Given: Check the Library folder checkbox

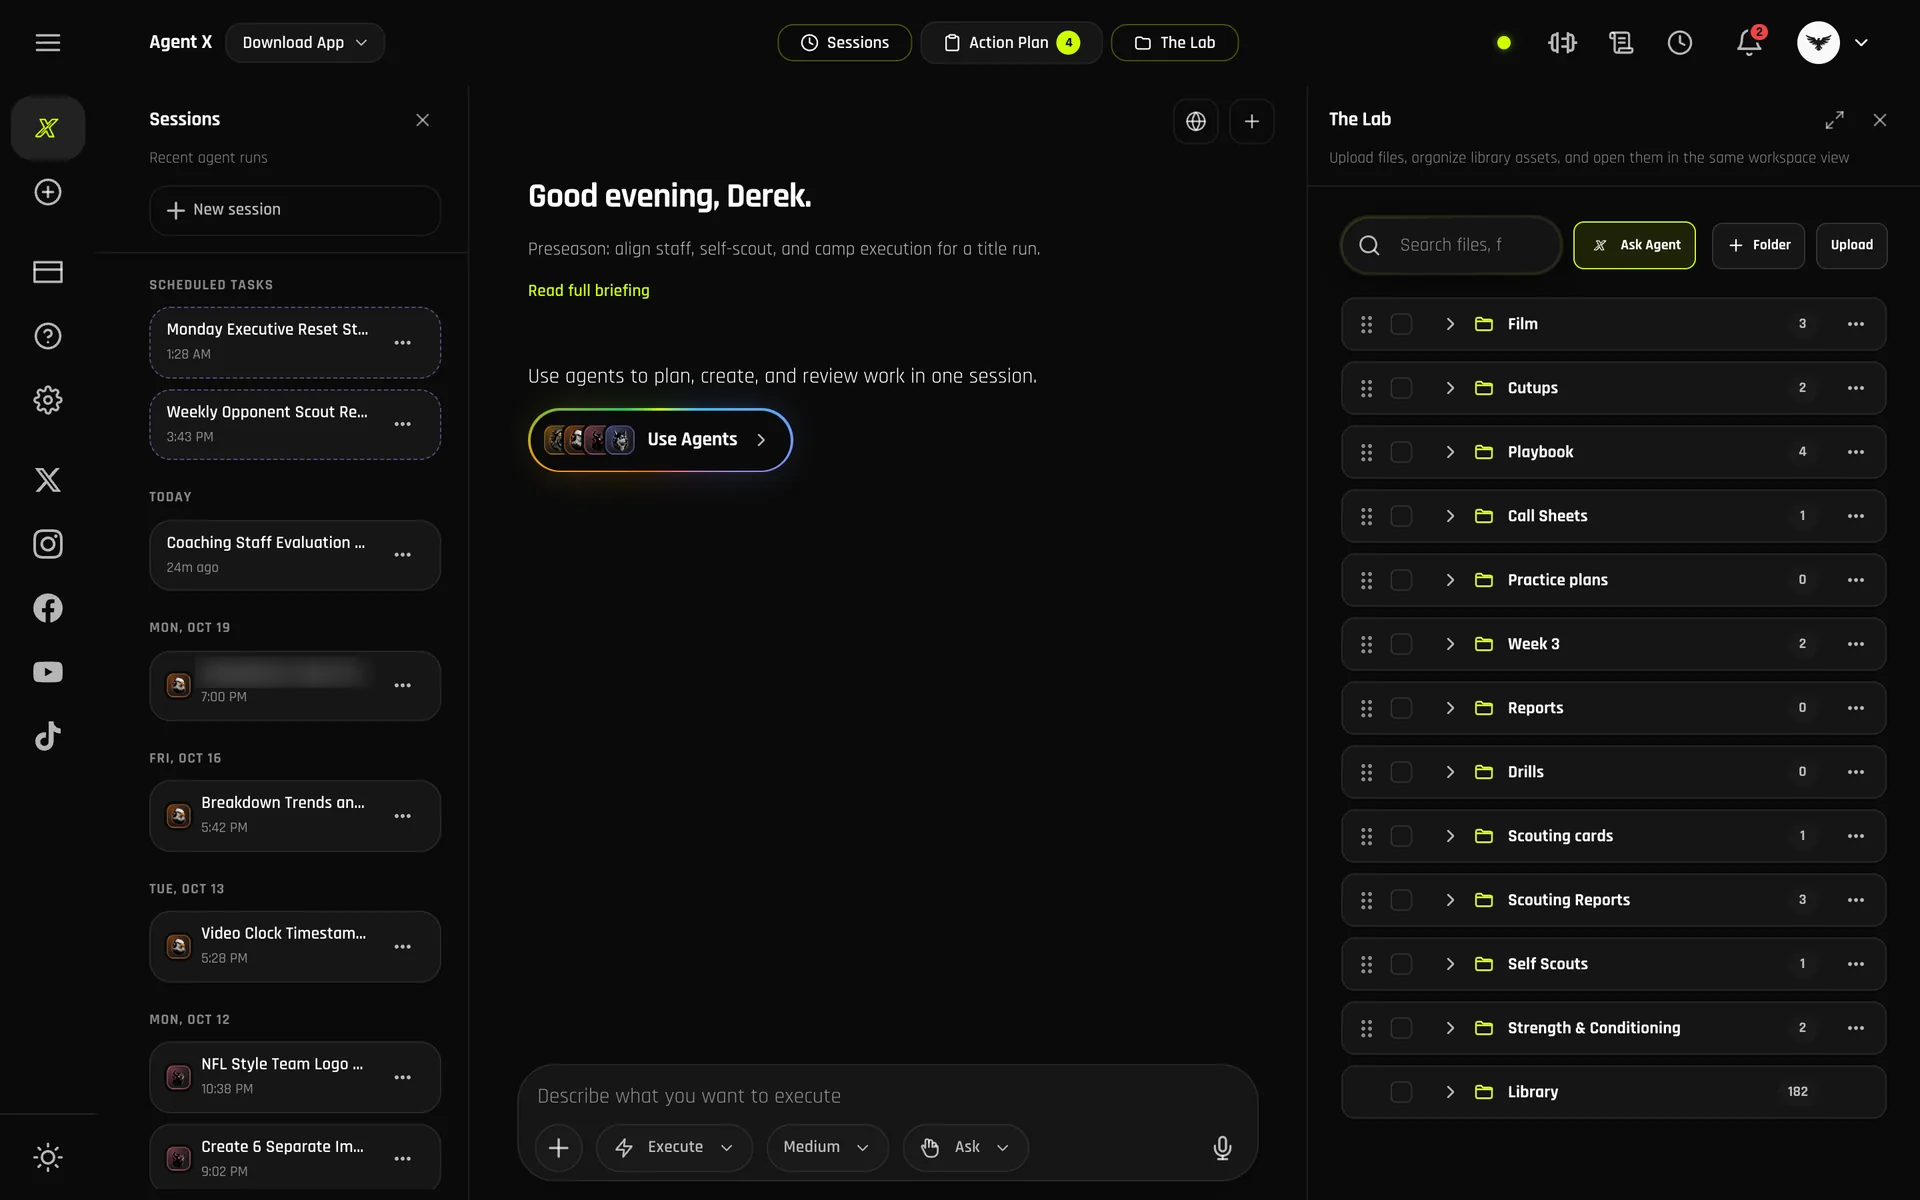Looking at the screenshot, I should tap(1401, 1092).
